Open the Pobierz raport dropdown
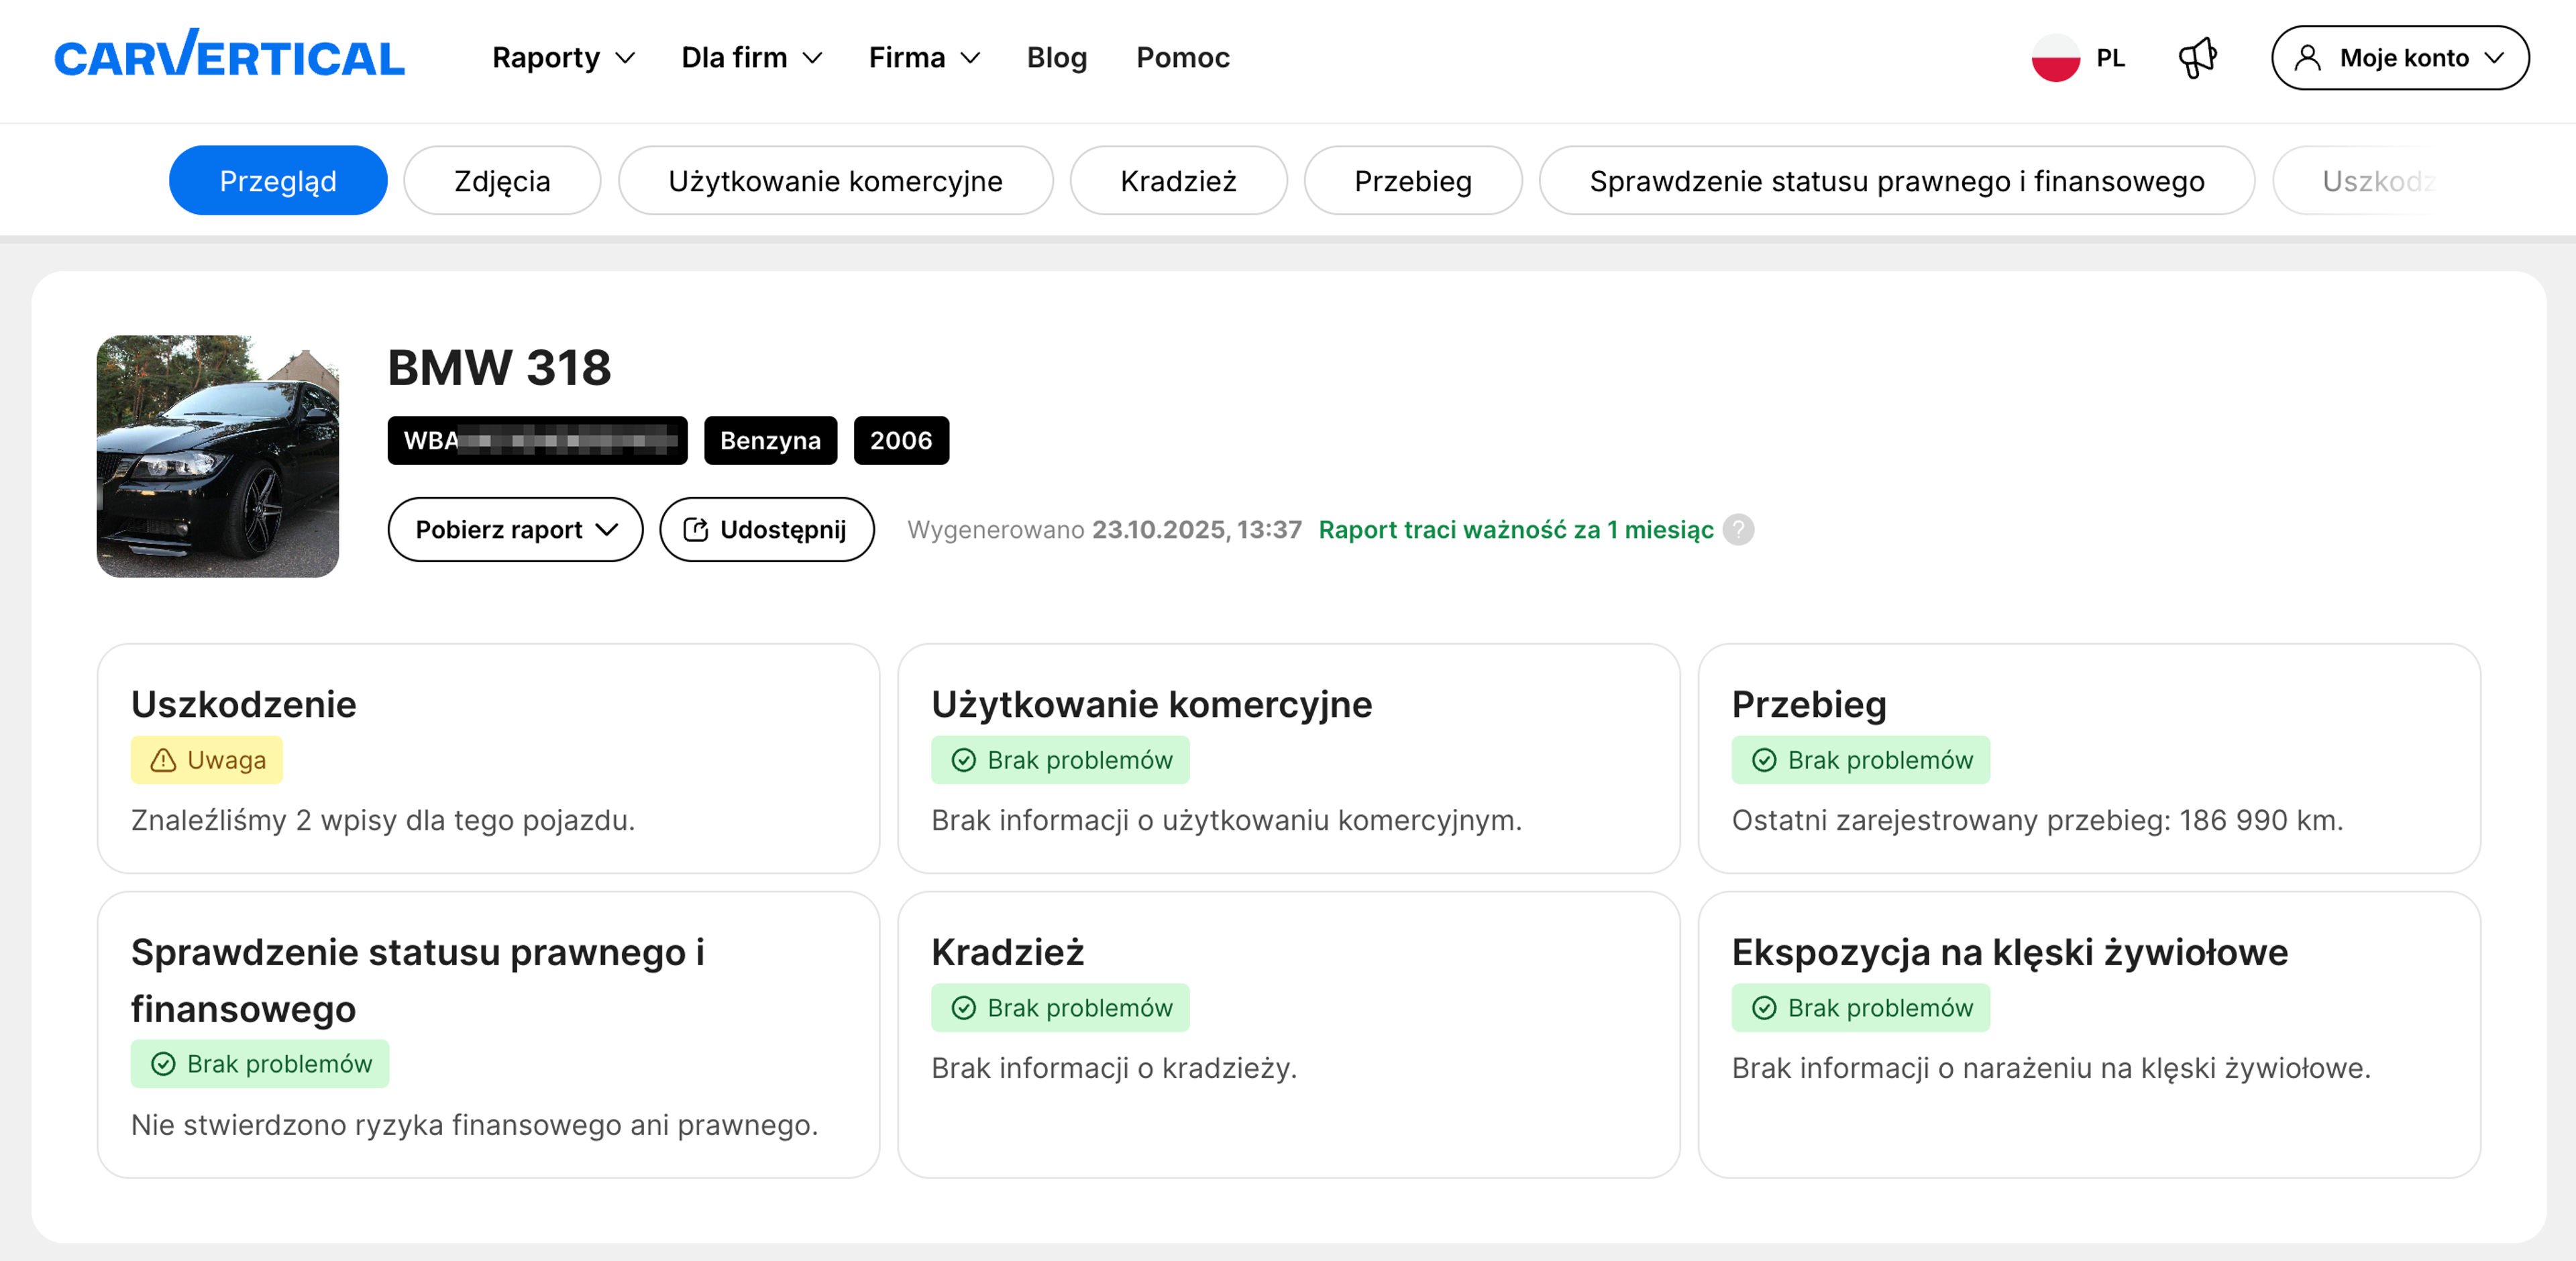The height and width of the screenshot is (1261, 2576). (515, 530)
